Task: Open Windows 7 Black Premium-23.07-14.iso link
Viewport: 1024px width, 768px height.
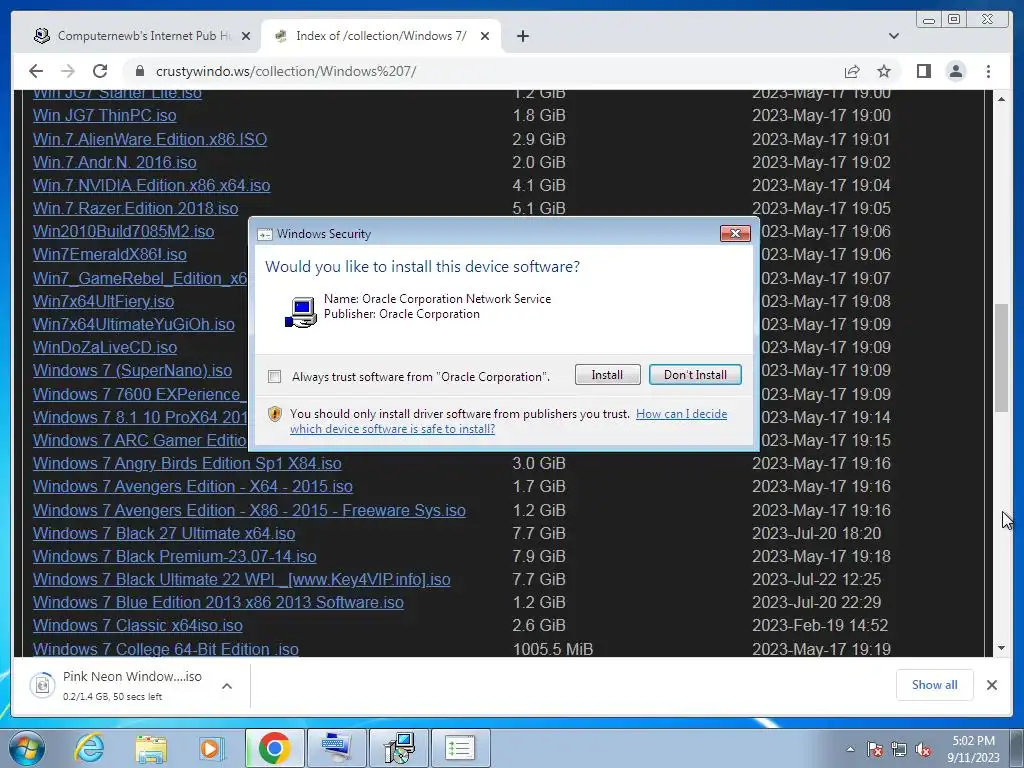Action: point(174,556)
